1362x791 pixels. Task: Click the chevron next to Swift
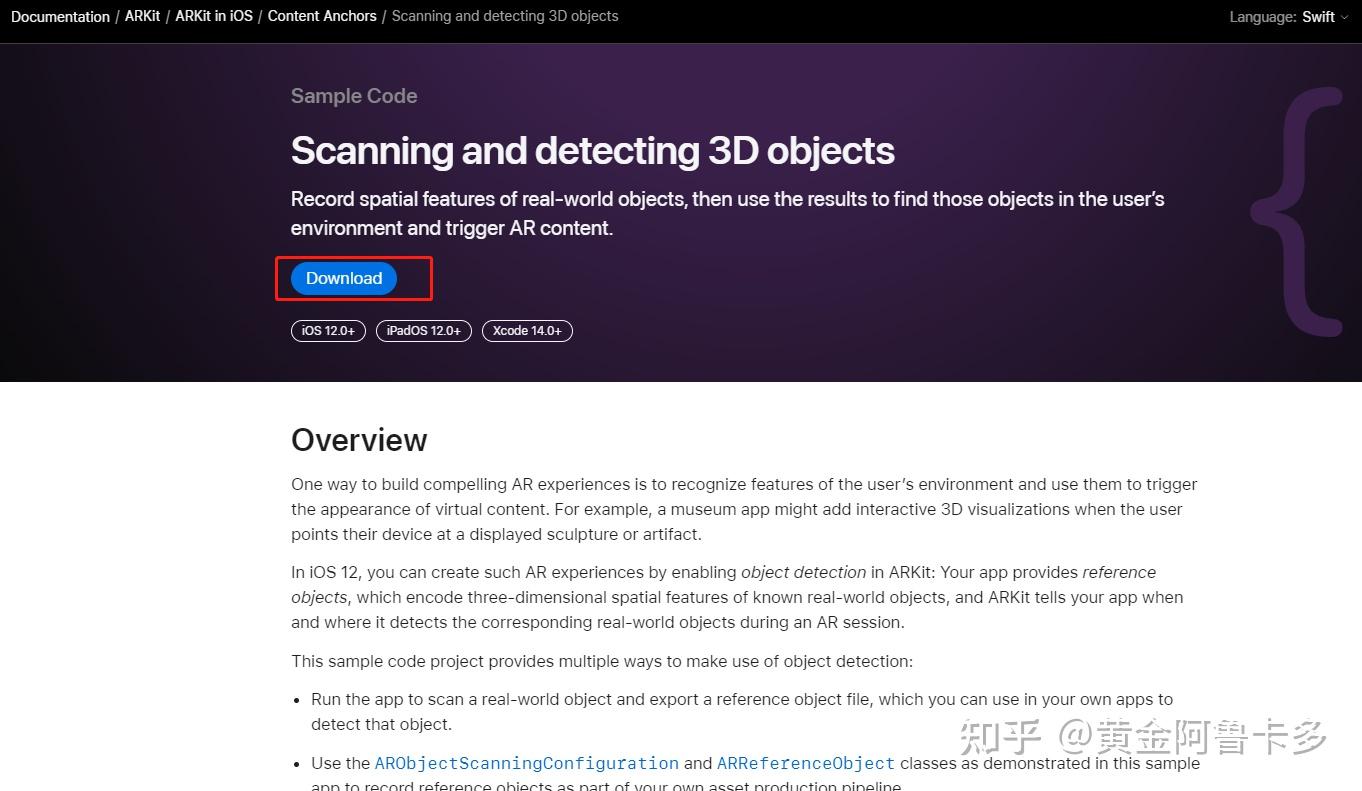tap(1345, 17)
